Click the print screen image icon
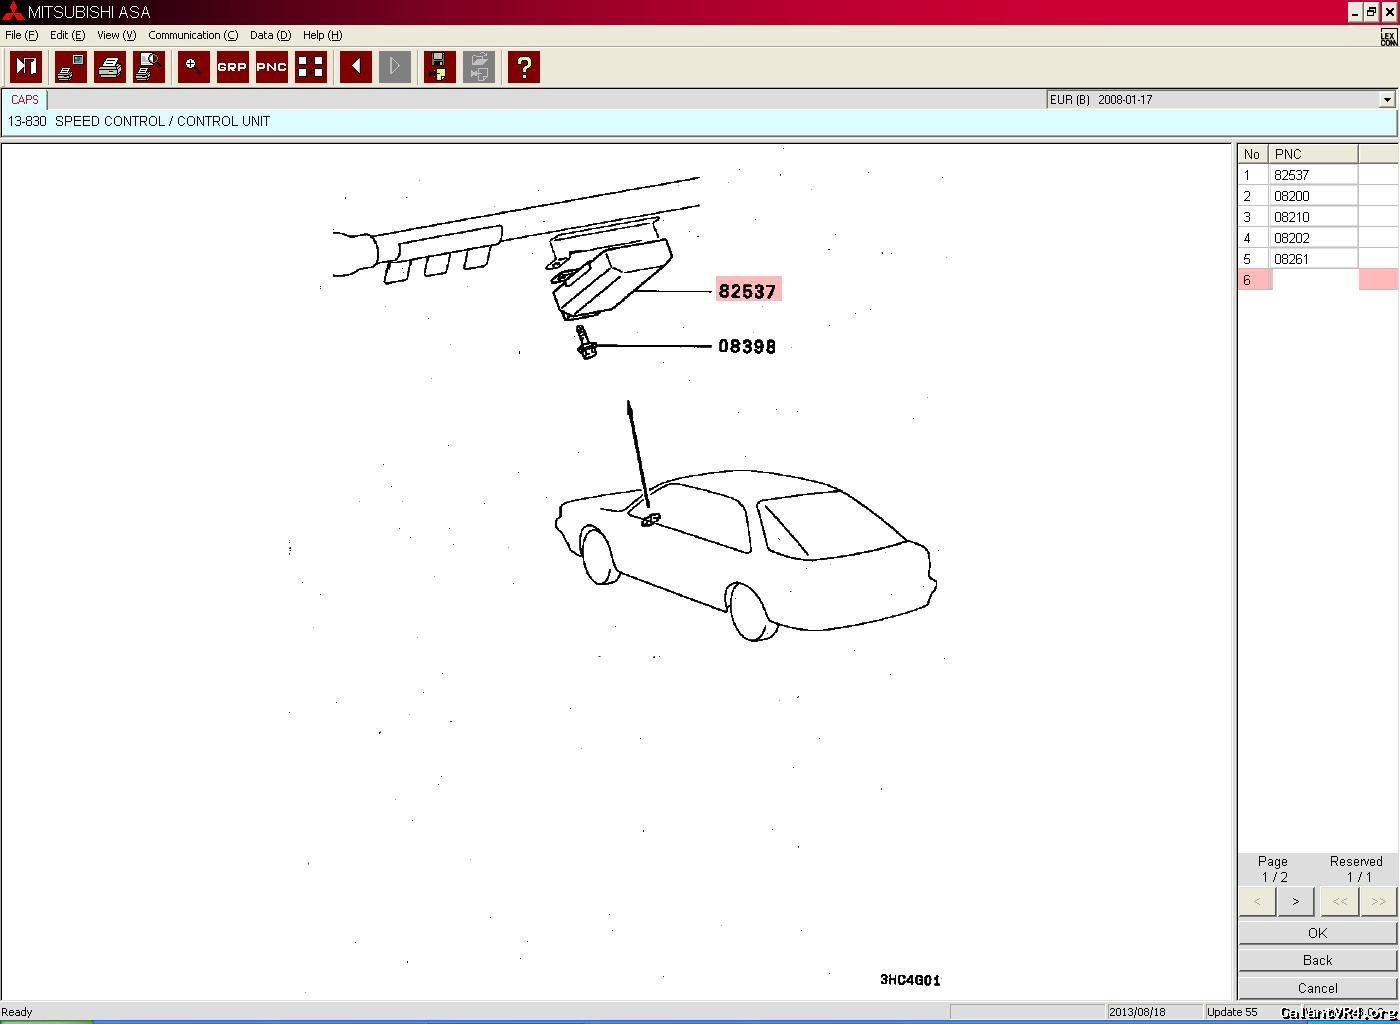Viewport: 1400px width, 1024px height. click(x=71, y=67)
